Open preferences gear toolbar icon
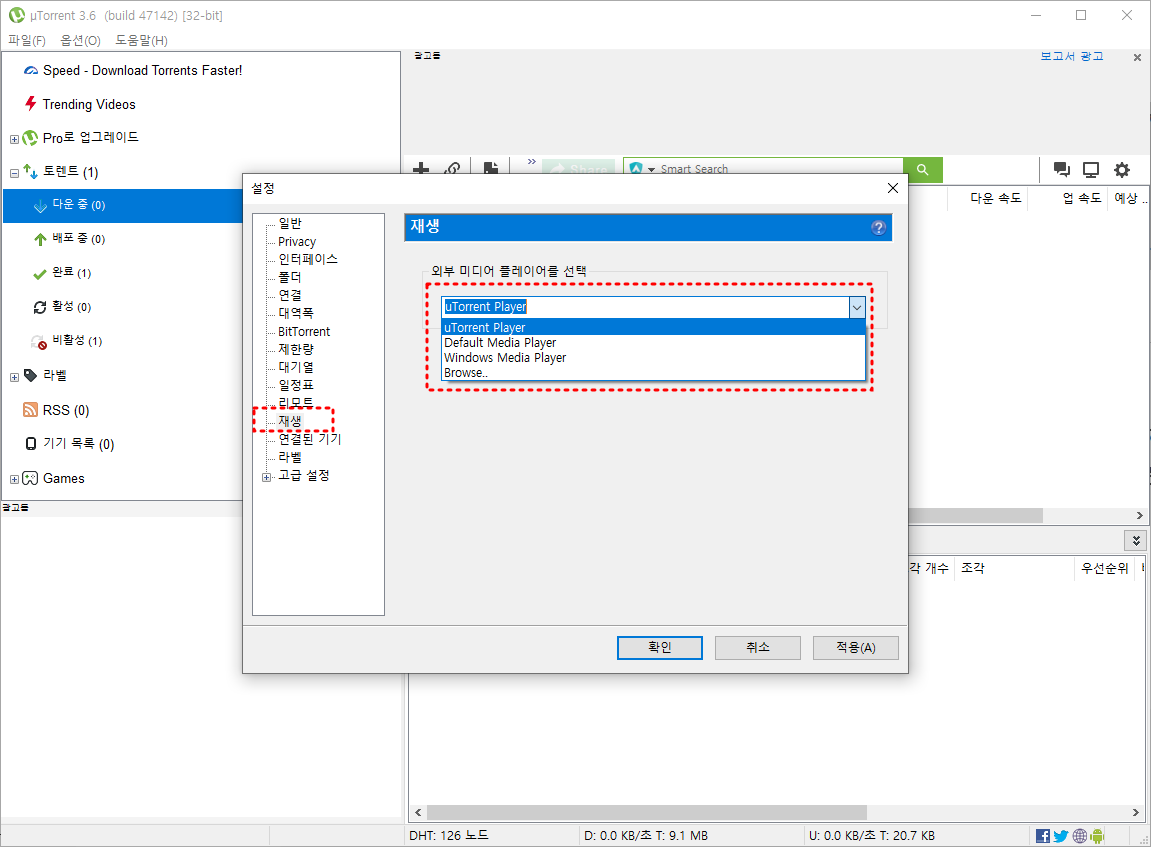This screenshot has width=1151, height=847. coord(1122,170)
